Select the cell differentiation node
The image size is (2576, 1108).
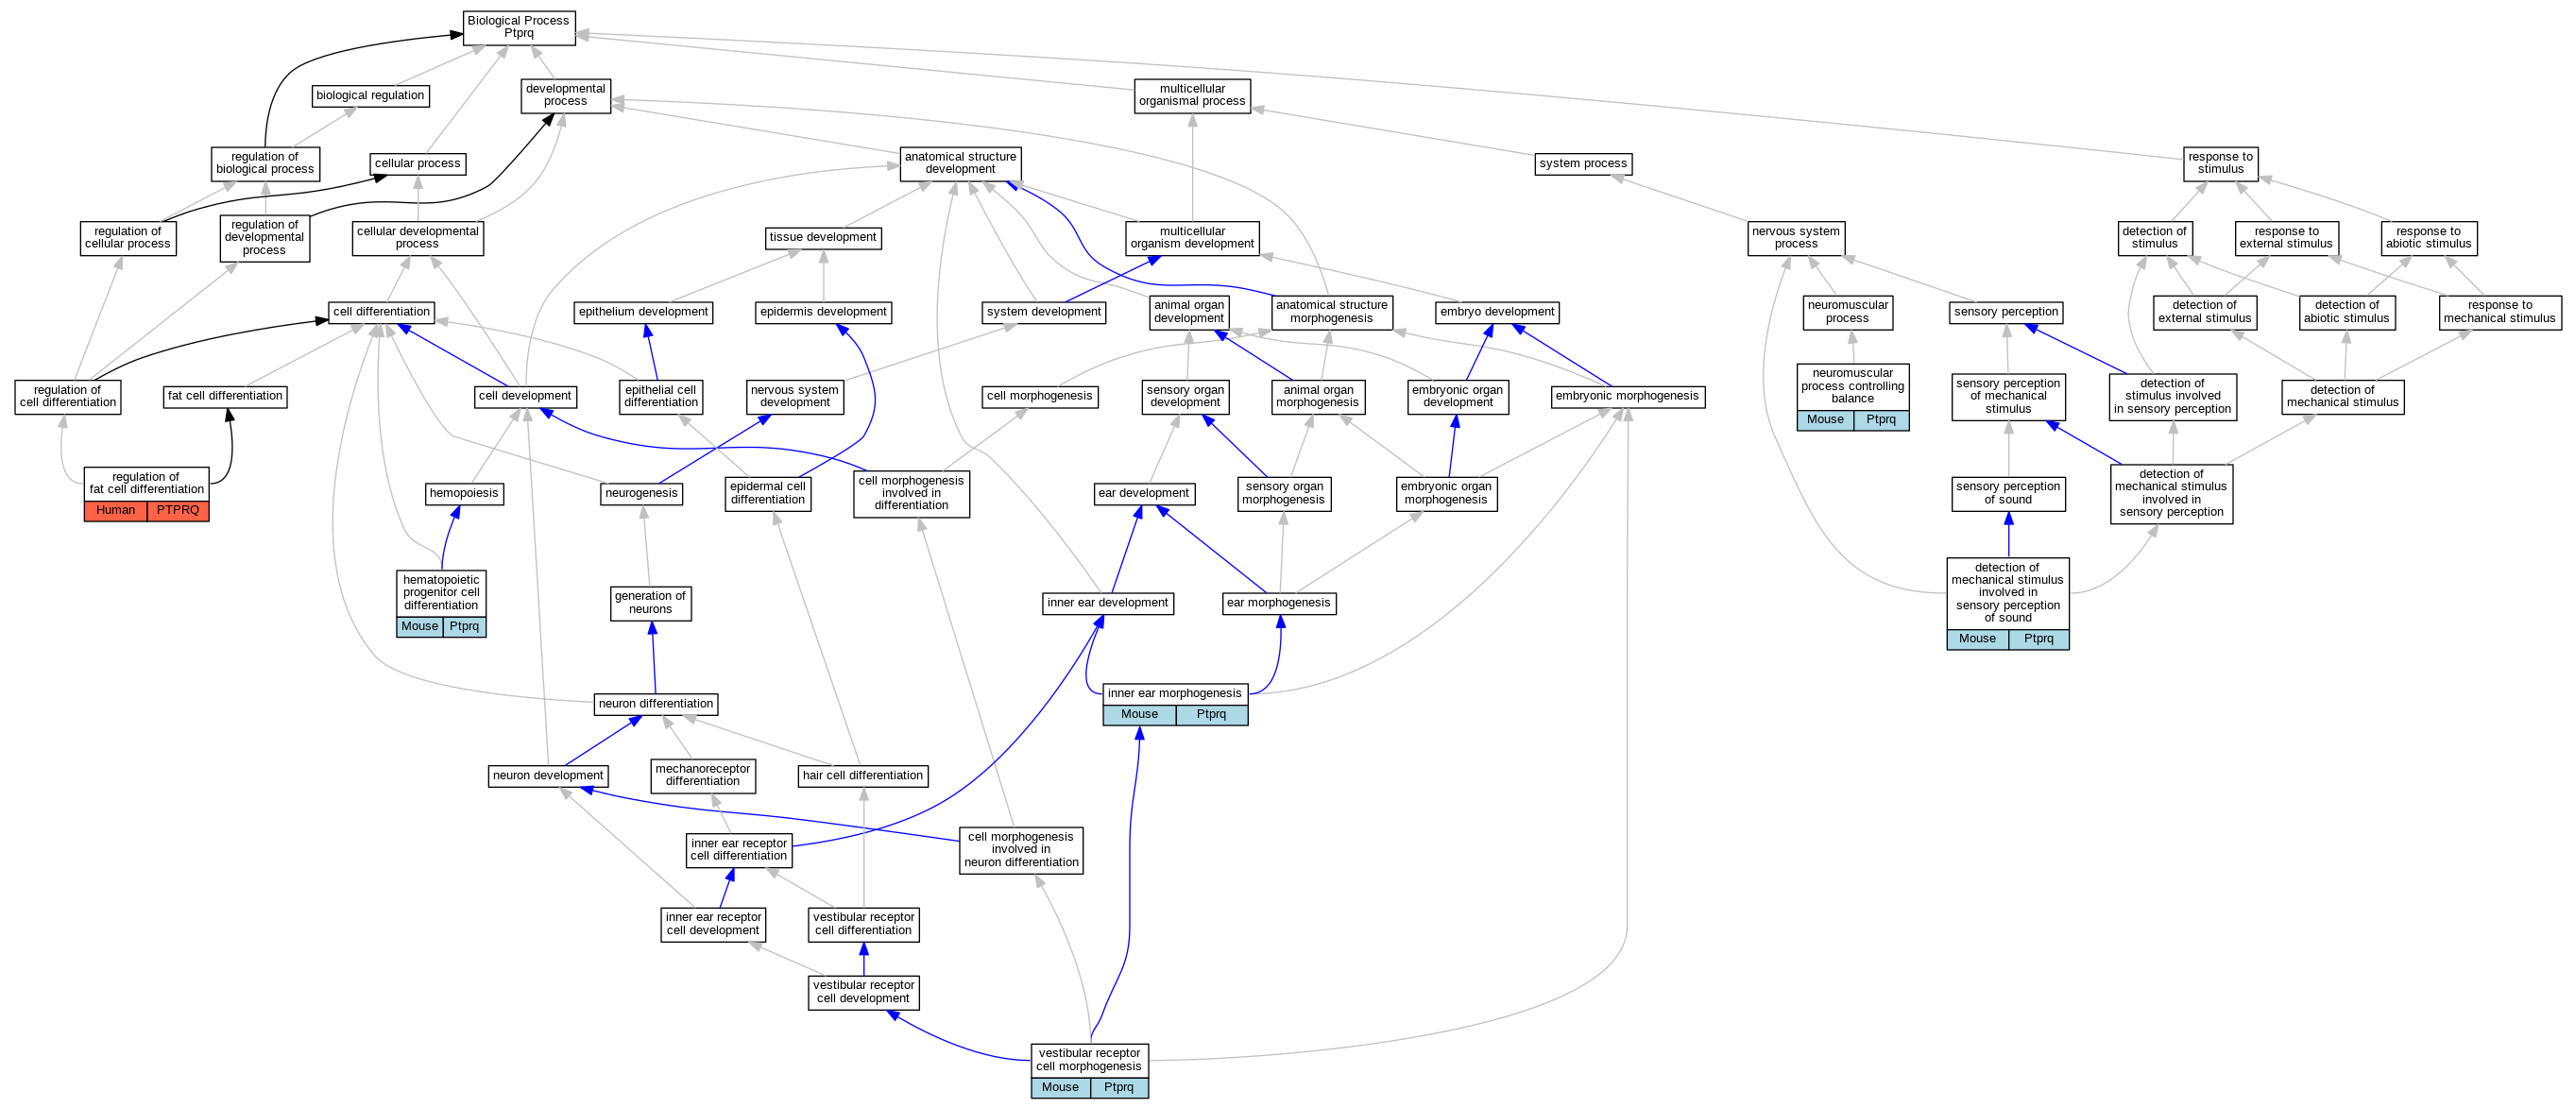pos(382,312)
